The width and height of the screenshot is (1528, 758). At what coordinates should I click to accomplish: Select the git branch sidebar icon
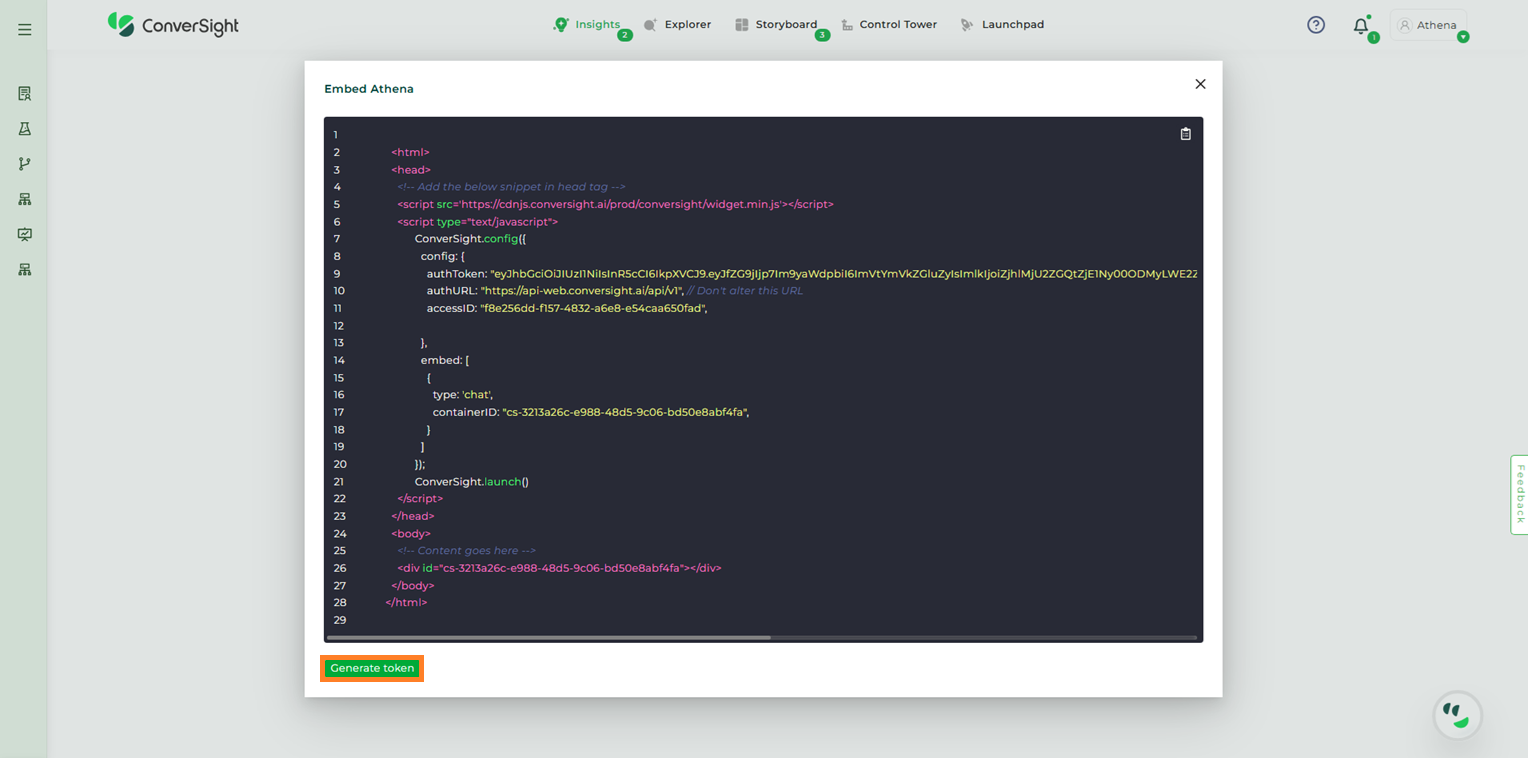pos(25,164)
